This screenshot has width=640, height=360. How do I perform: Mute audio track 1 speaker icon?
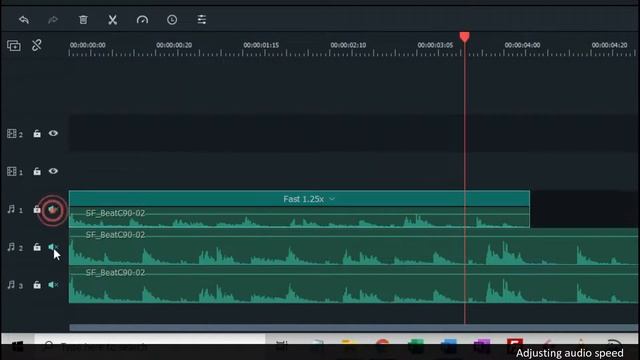click(53, 210)
